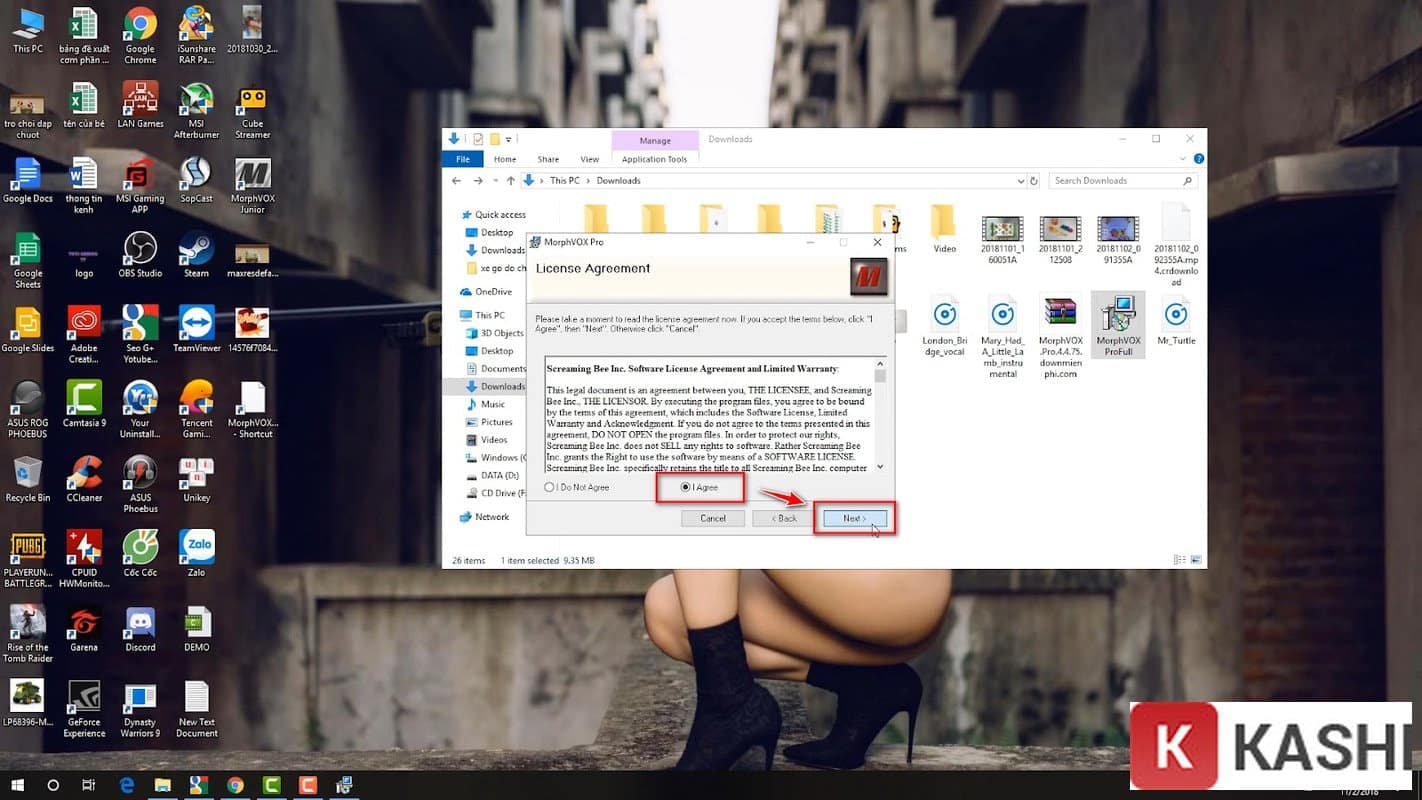Open the File menu in Explorer
Viewport: 1422px width, 800px height.
[x=462, y=158]
